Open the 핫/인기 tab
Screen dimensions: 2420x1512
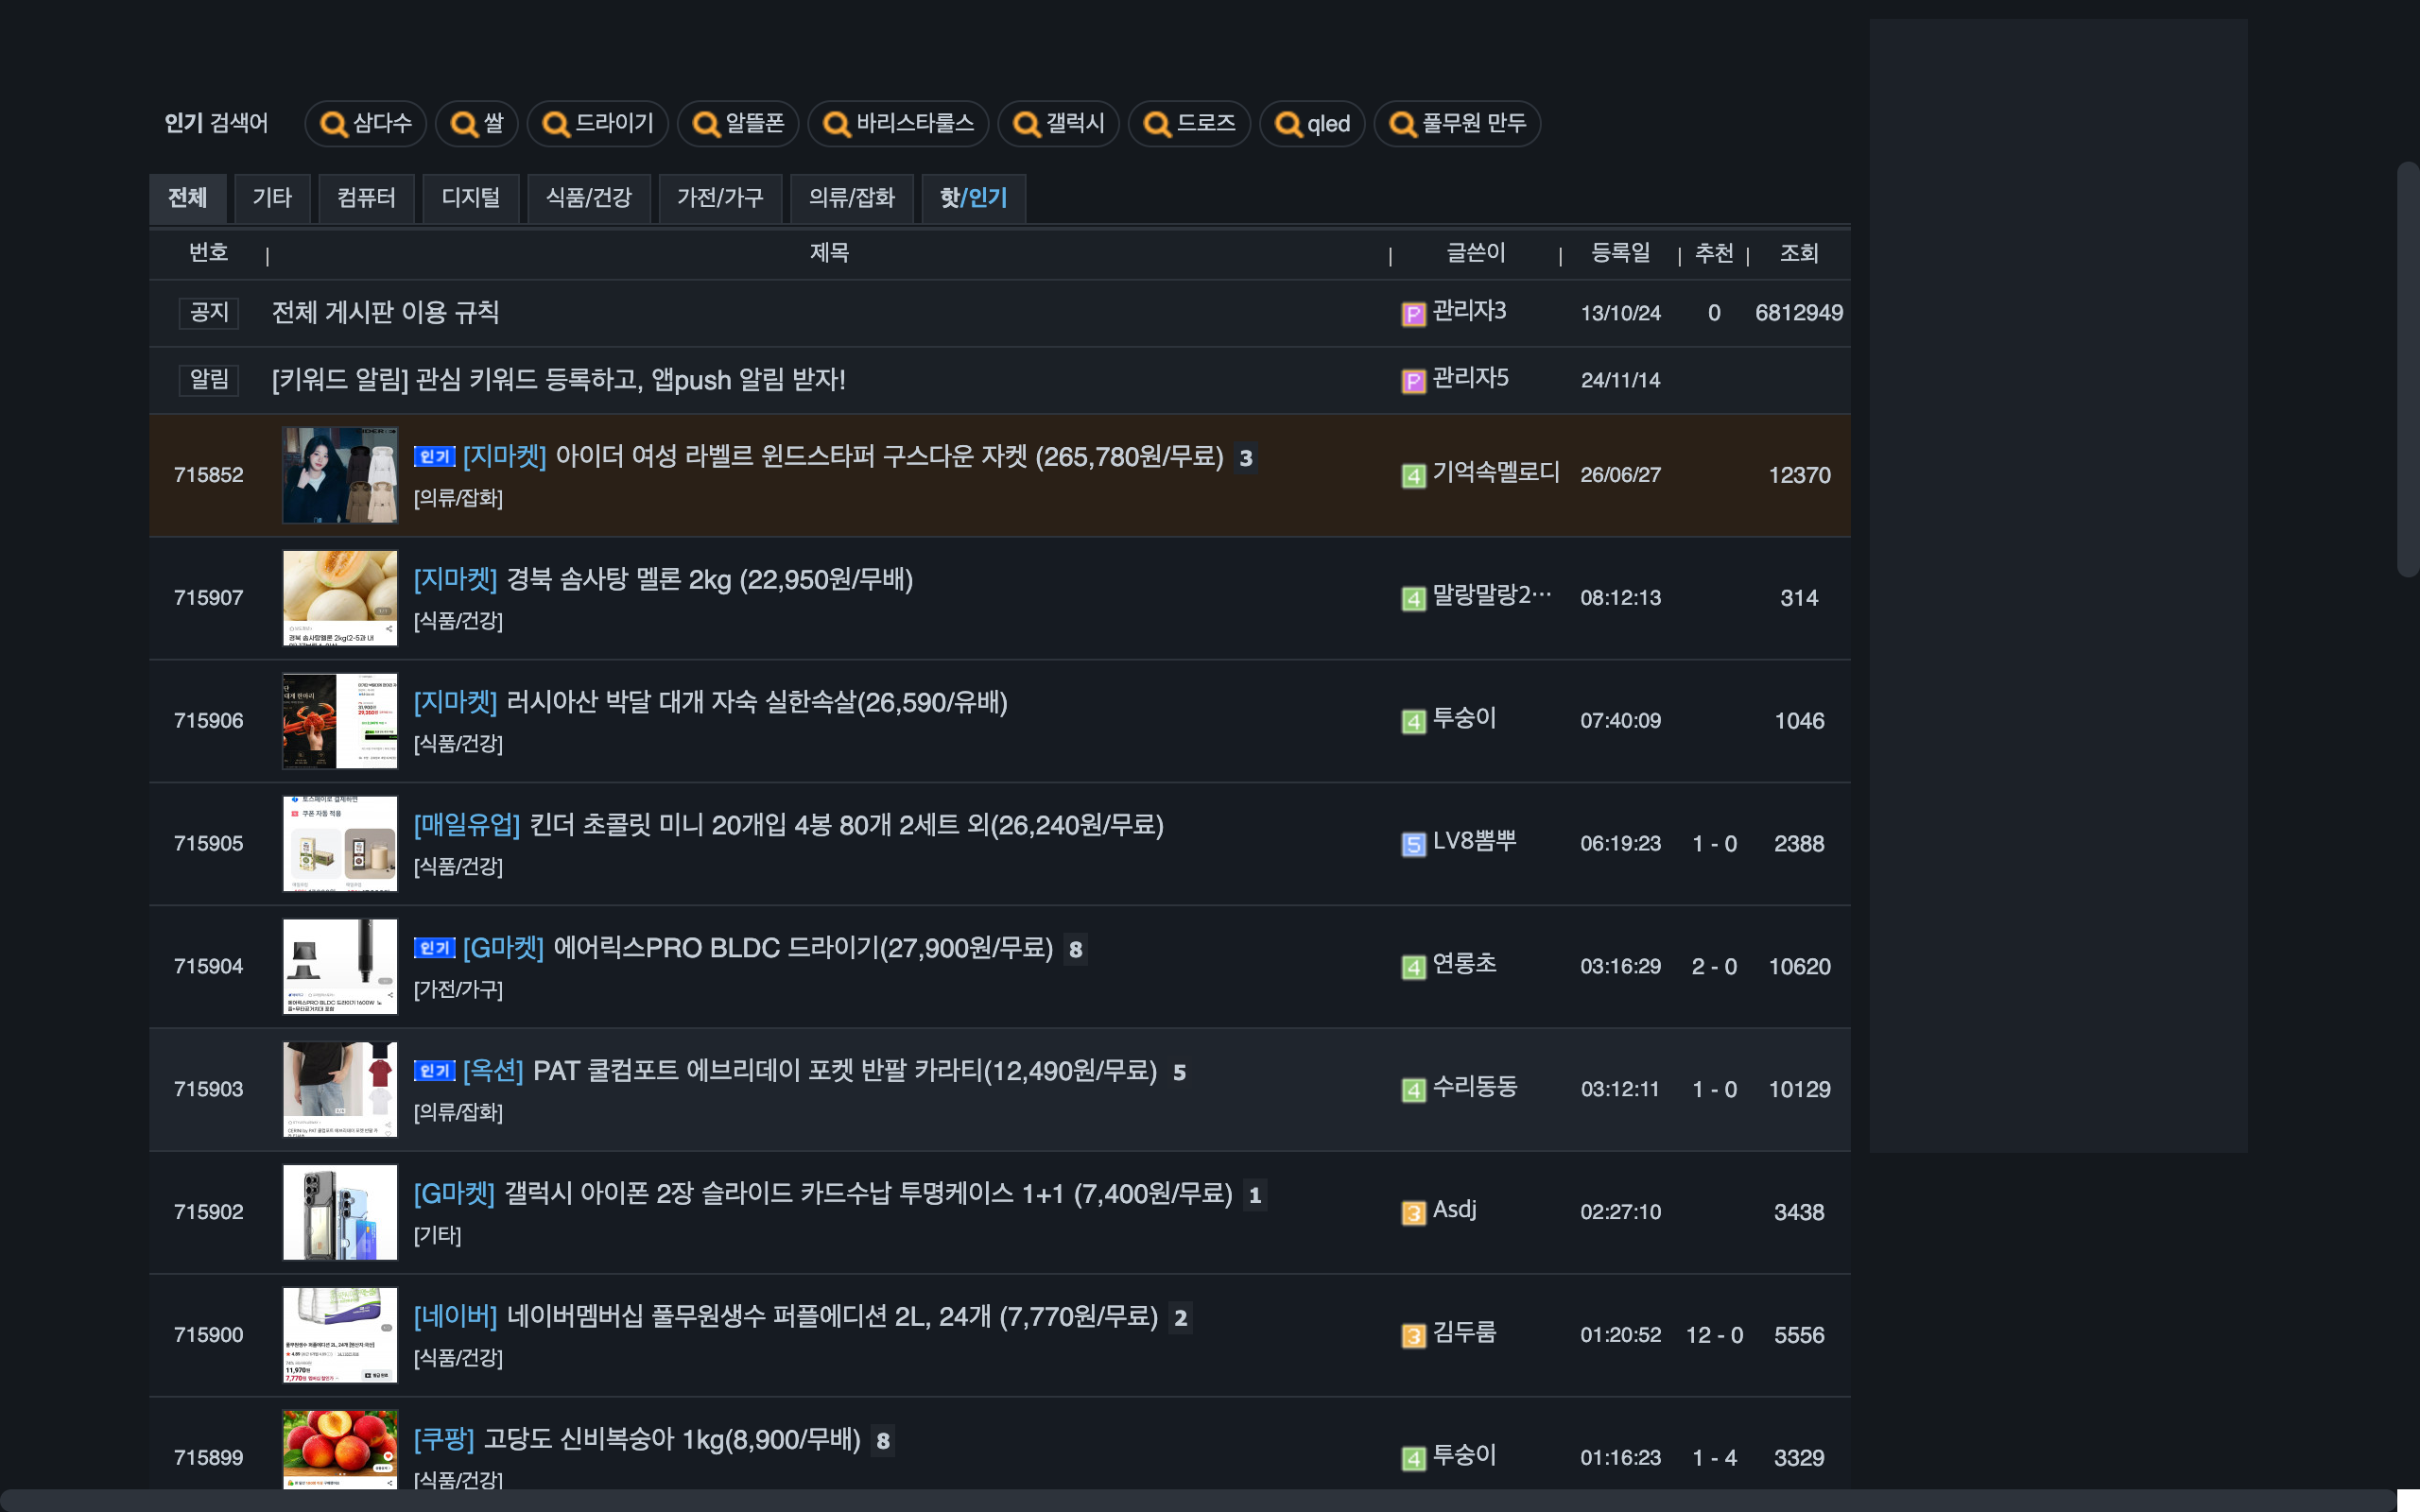click(973, 198)
